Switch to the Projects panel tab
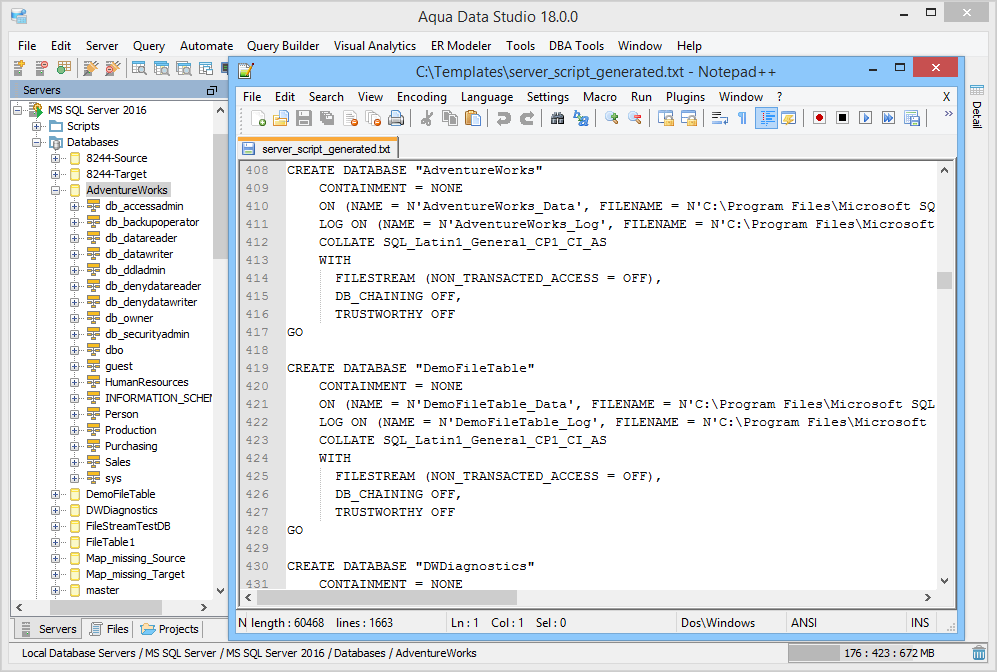The width and height of the screenshot is (997, 672). pos(170,629)
